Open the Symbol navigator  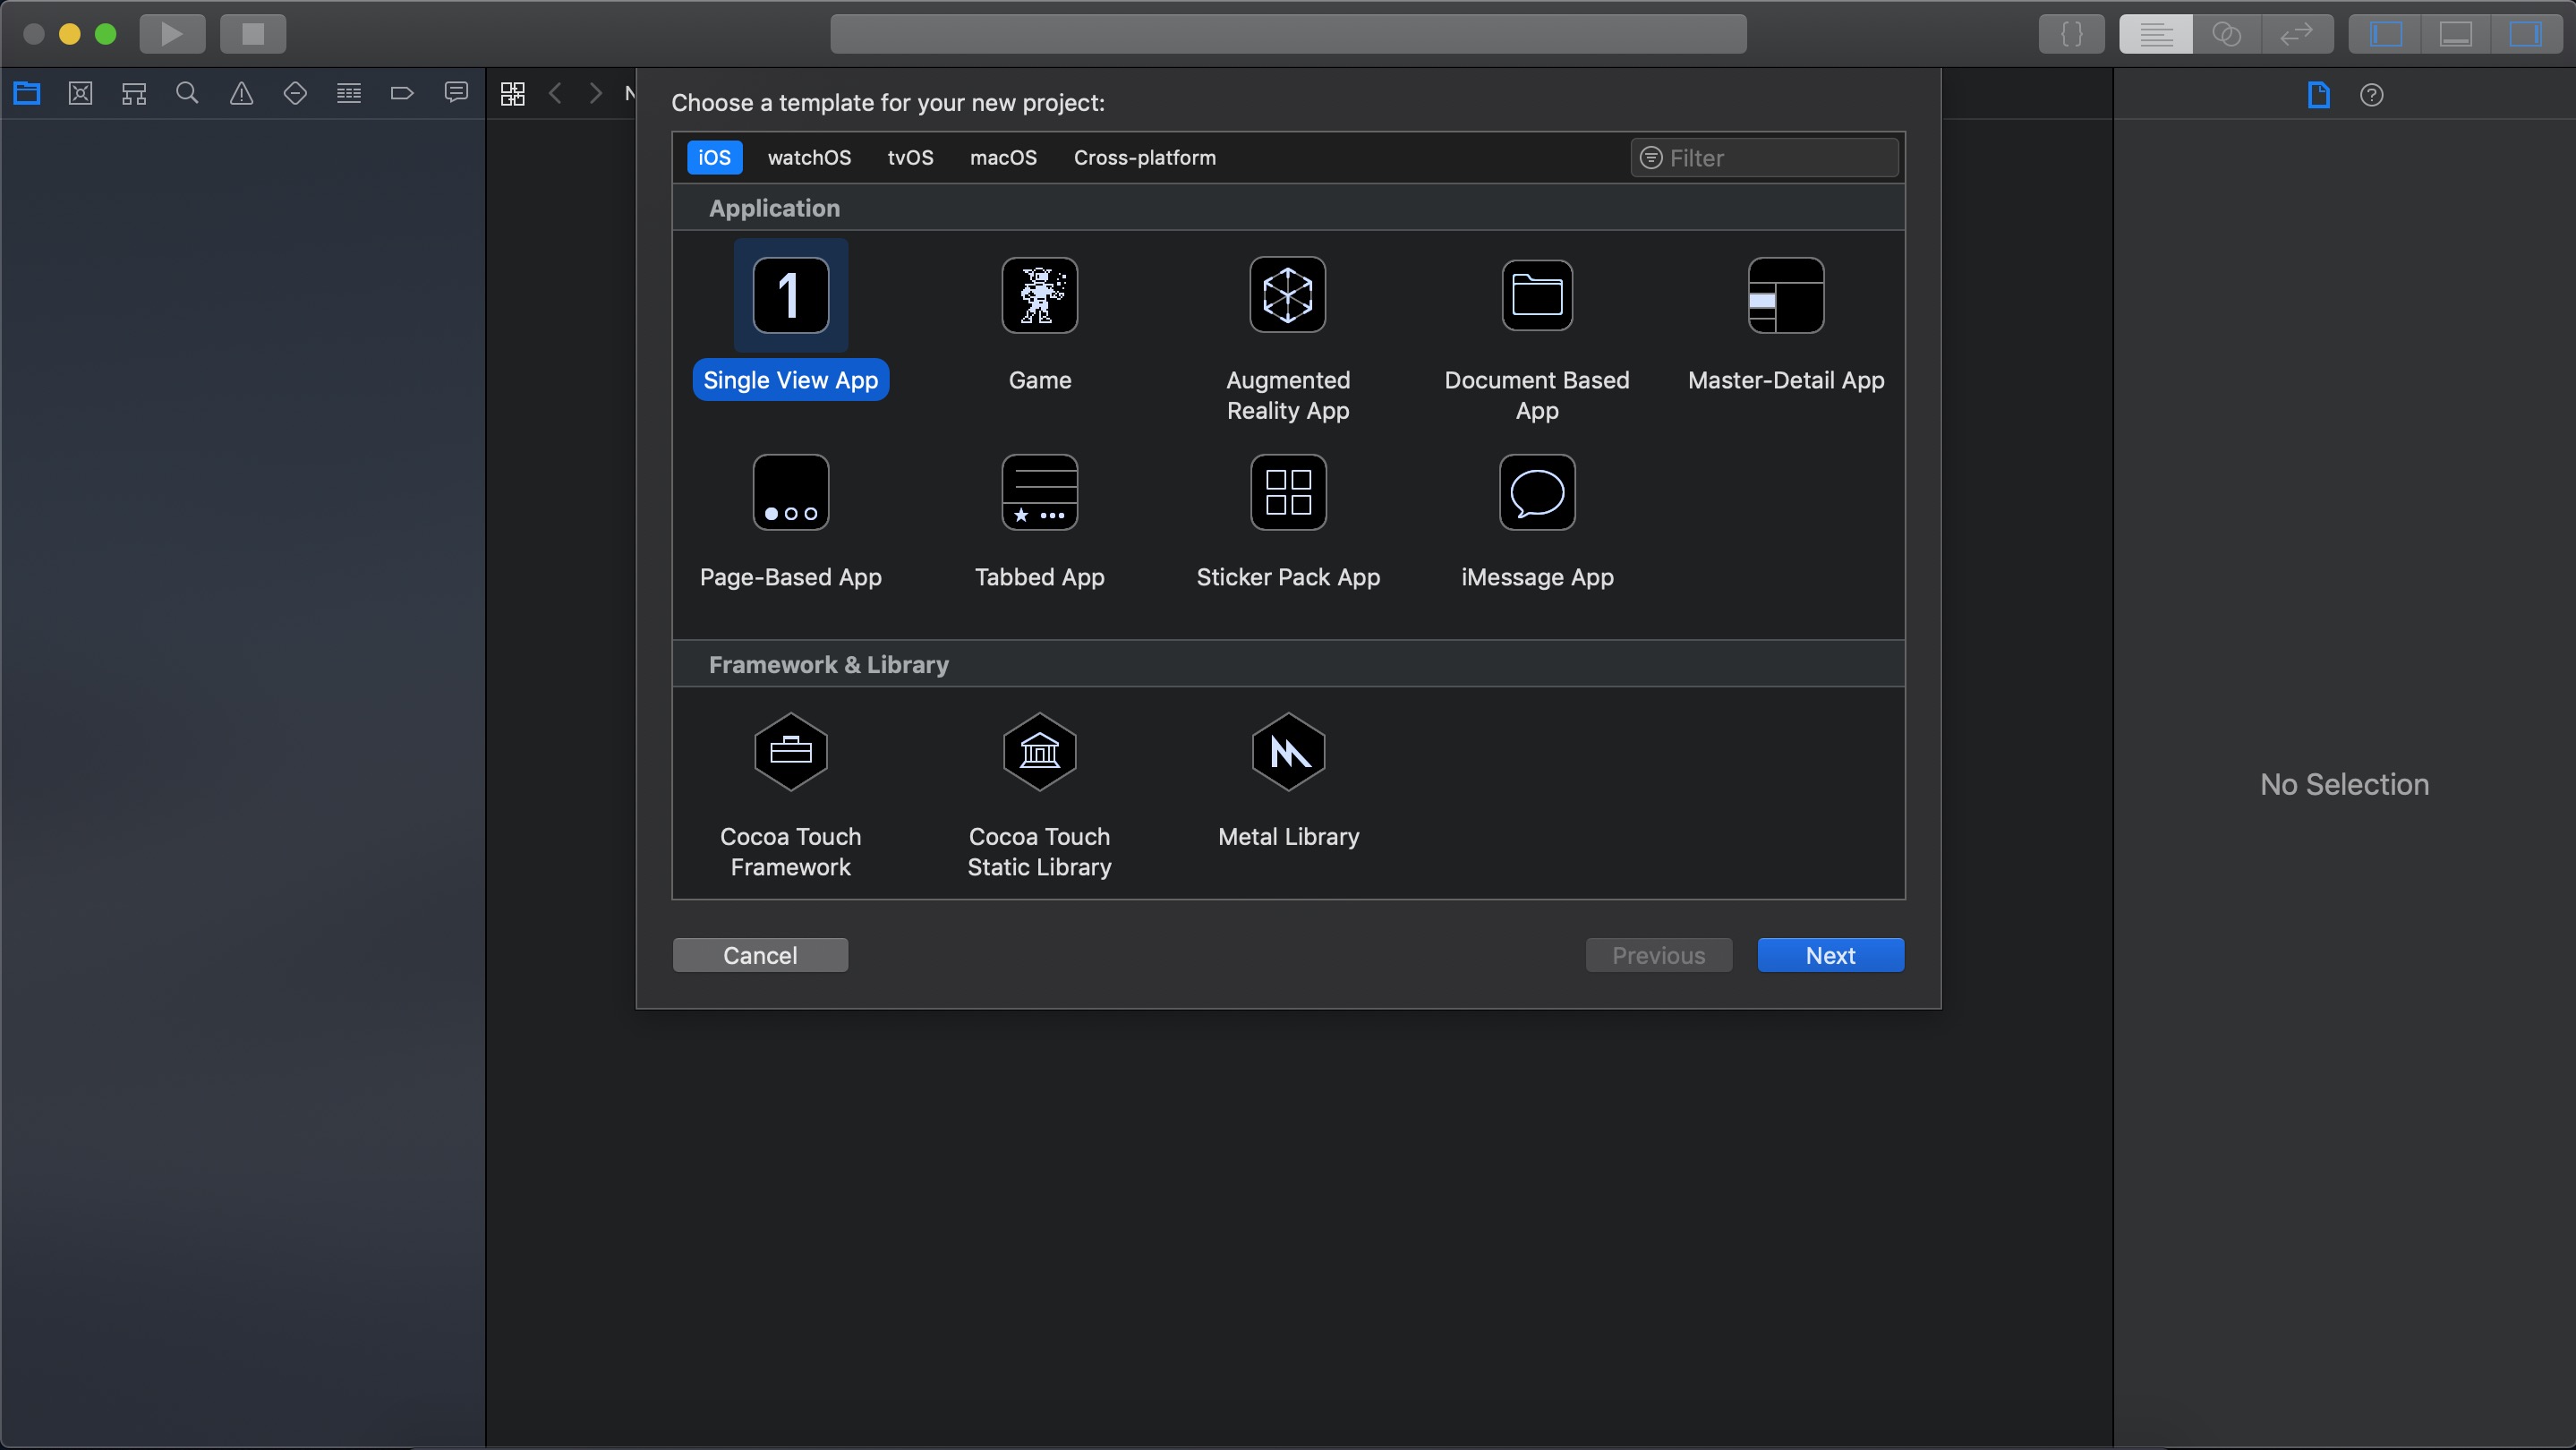pos(134,94)
